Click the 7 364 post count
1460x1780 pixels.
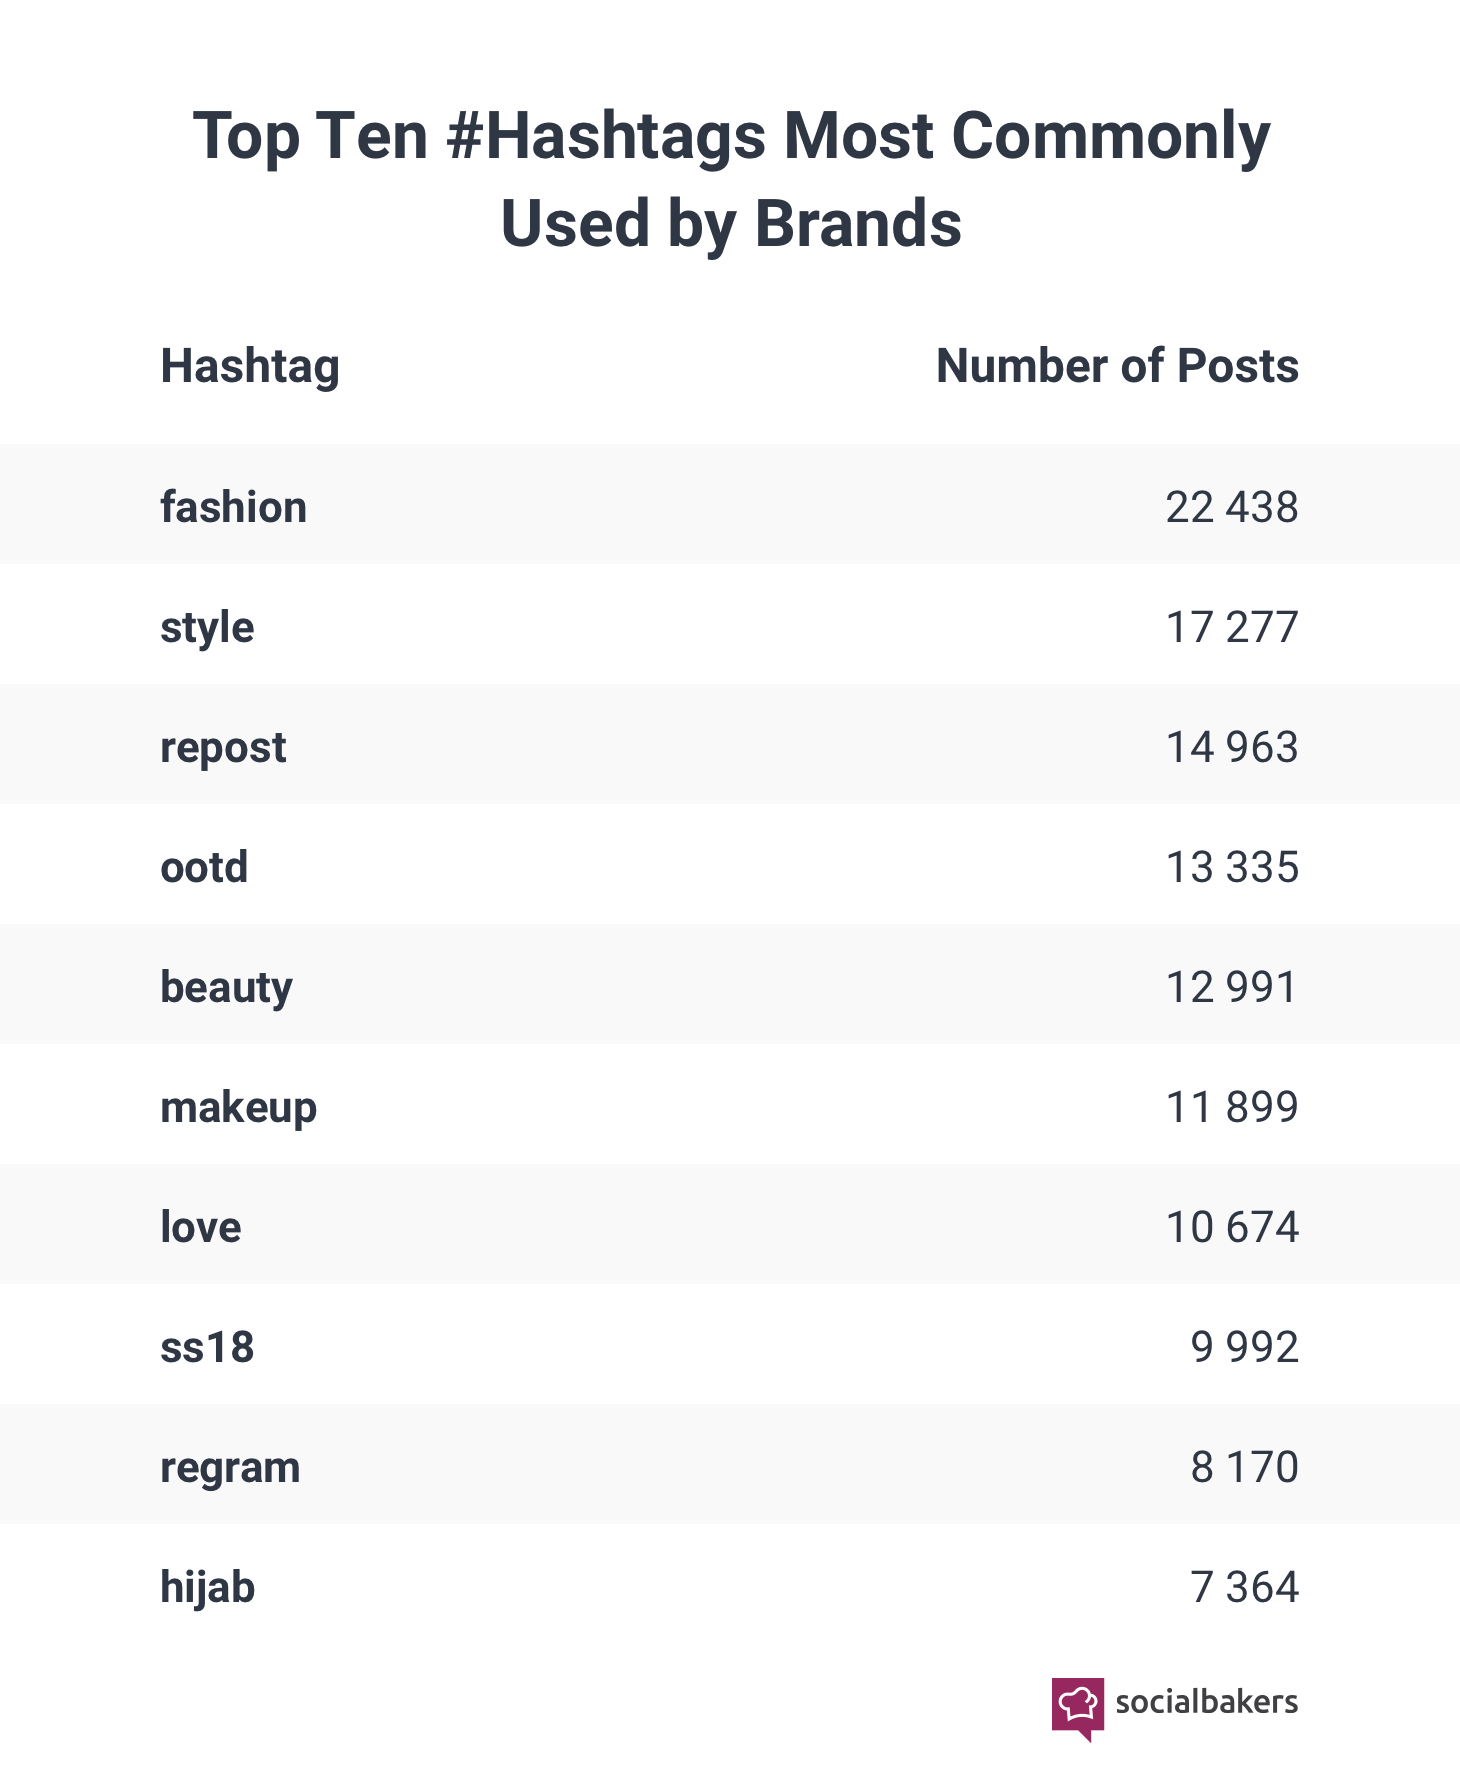pyautogui.click(x=1244, y=1587)
